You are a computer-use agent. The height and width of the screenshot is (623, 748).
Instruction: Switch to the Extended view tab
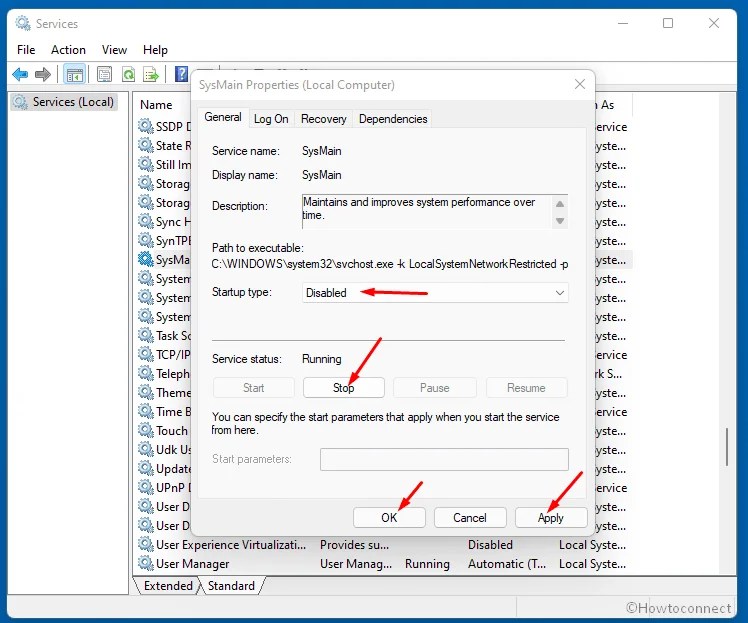click(168, 585)
